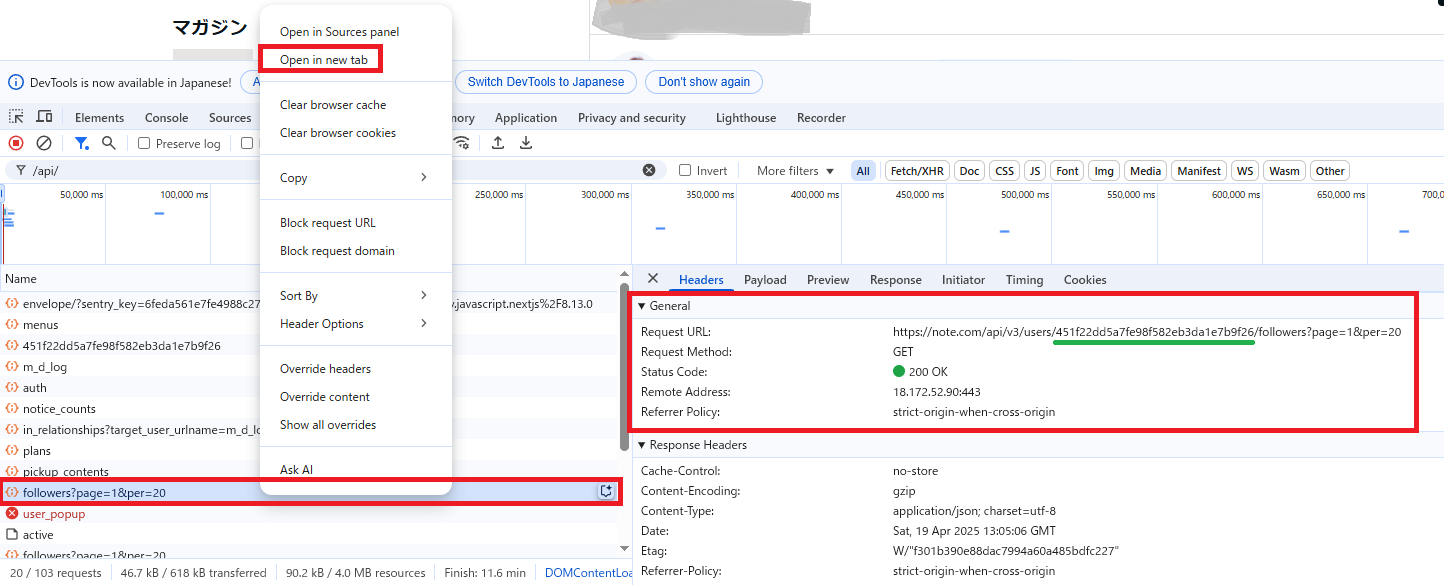Stop recording network log
Image resolution: width=1444 pixels, height=585 pixels.
click(16, 143)
